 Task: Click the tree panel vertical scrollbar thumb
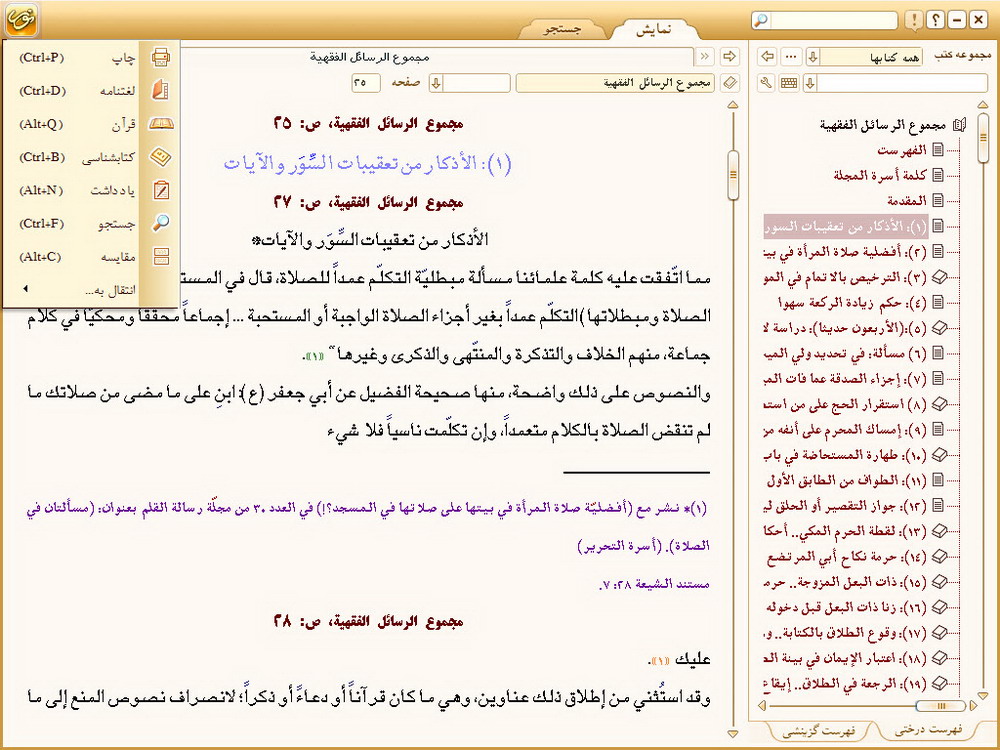[x=983, y=138]
